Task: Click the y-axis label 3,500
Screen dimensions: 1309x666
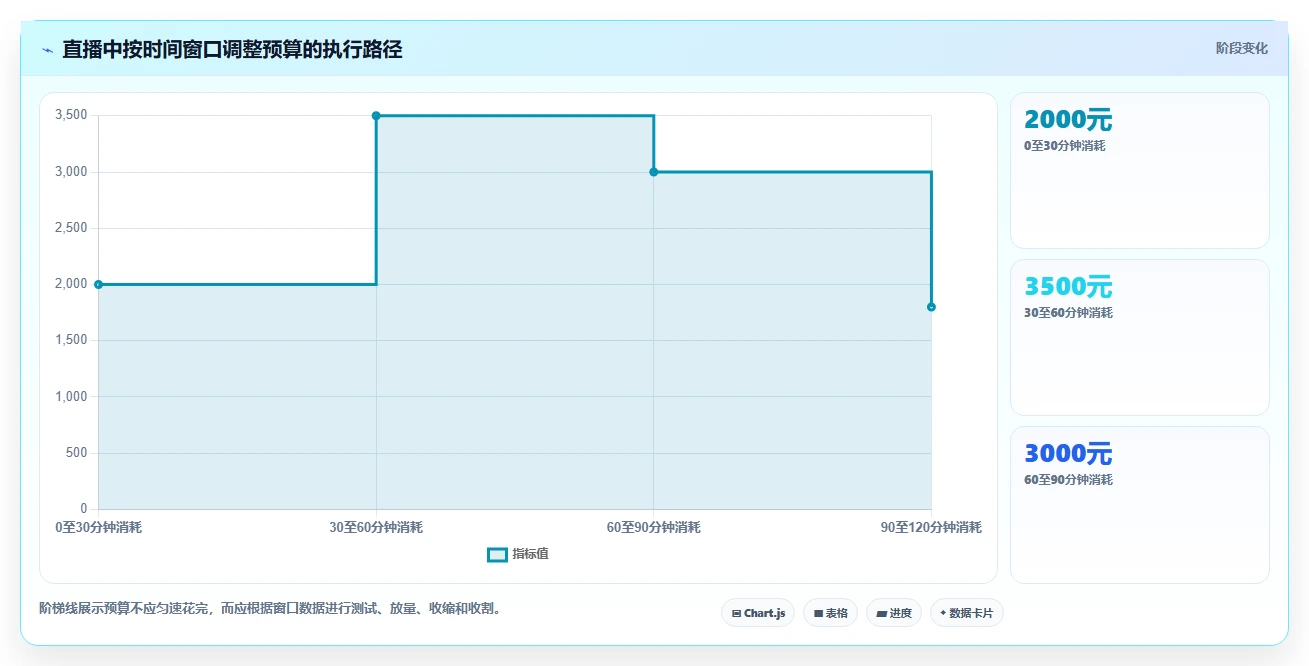Action: 71,116
